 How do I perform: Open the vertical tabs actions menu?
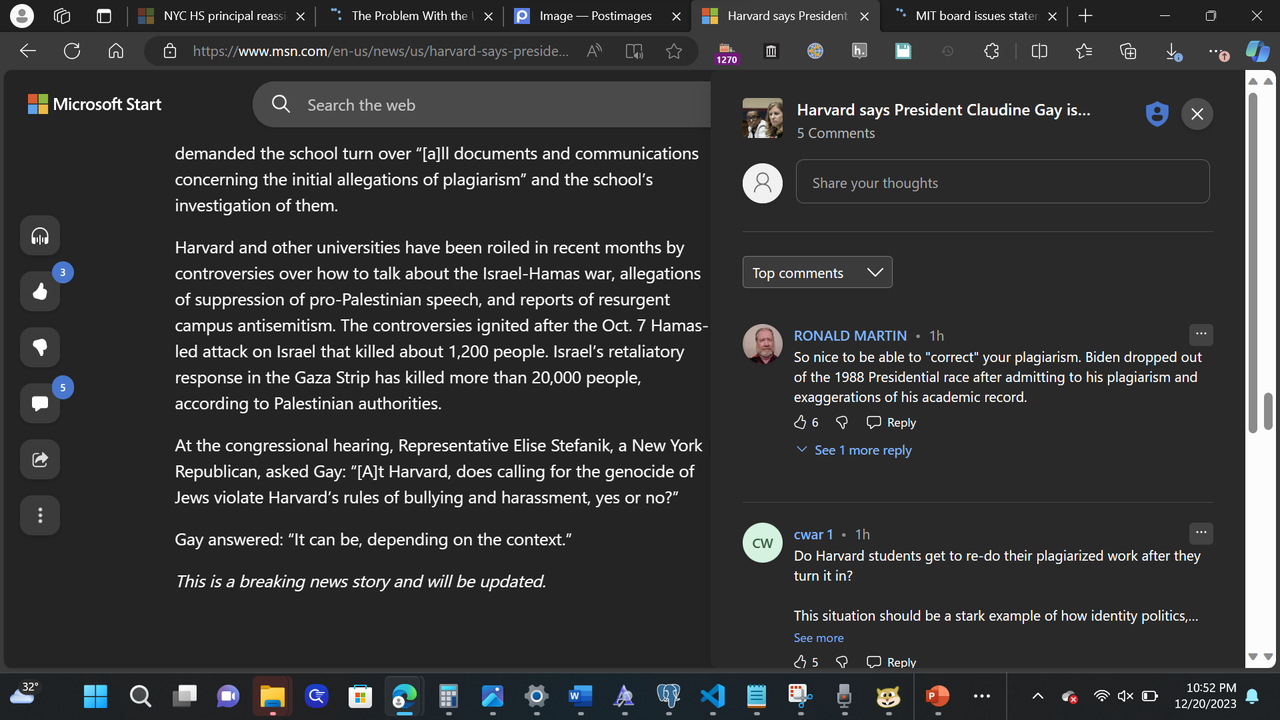coord(104,16)
